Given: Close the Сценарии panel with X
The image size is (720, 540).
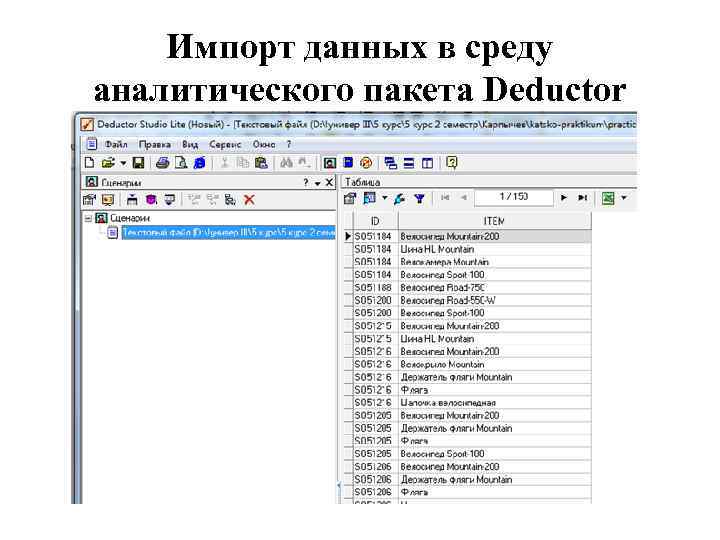Looking at the screenshot, I should pos(329,182).
